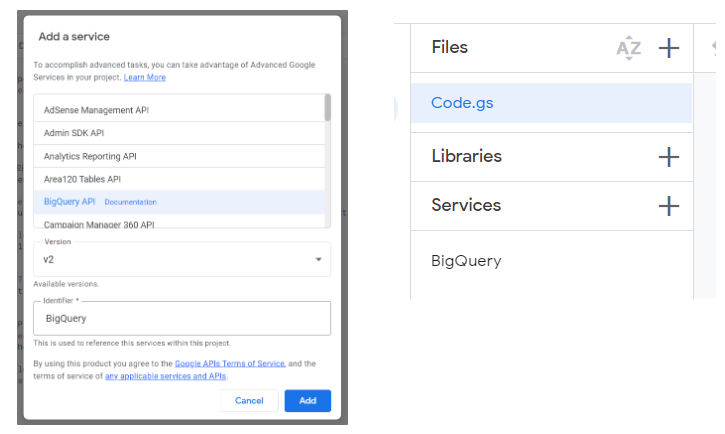Click the services list scrollbar thumb
725x434 pixels.
[x=327, y=107]
